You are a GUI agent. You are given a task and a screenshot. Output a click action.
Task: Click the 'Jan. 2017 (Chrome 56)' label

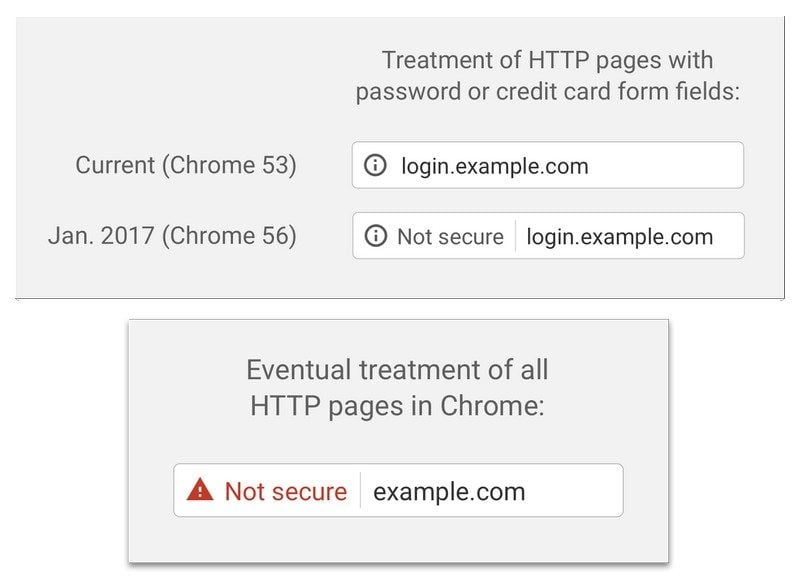(172, 236)
